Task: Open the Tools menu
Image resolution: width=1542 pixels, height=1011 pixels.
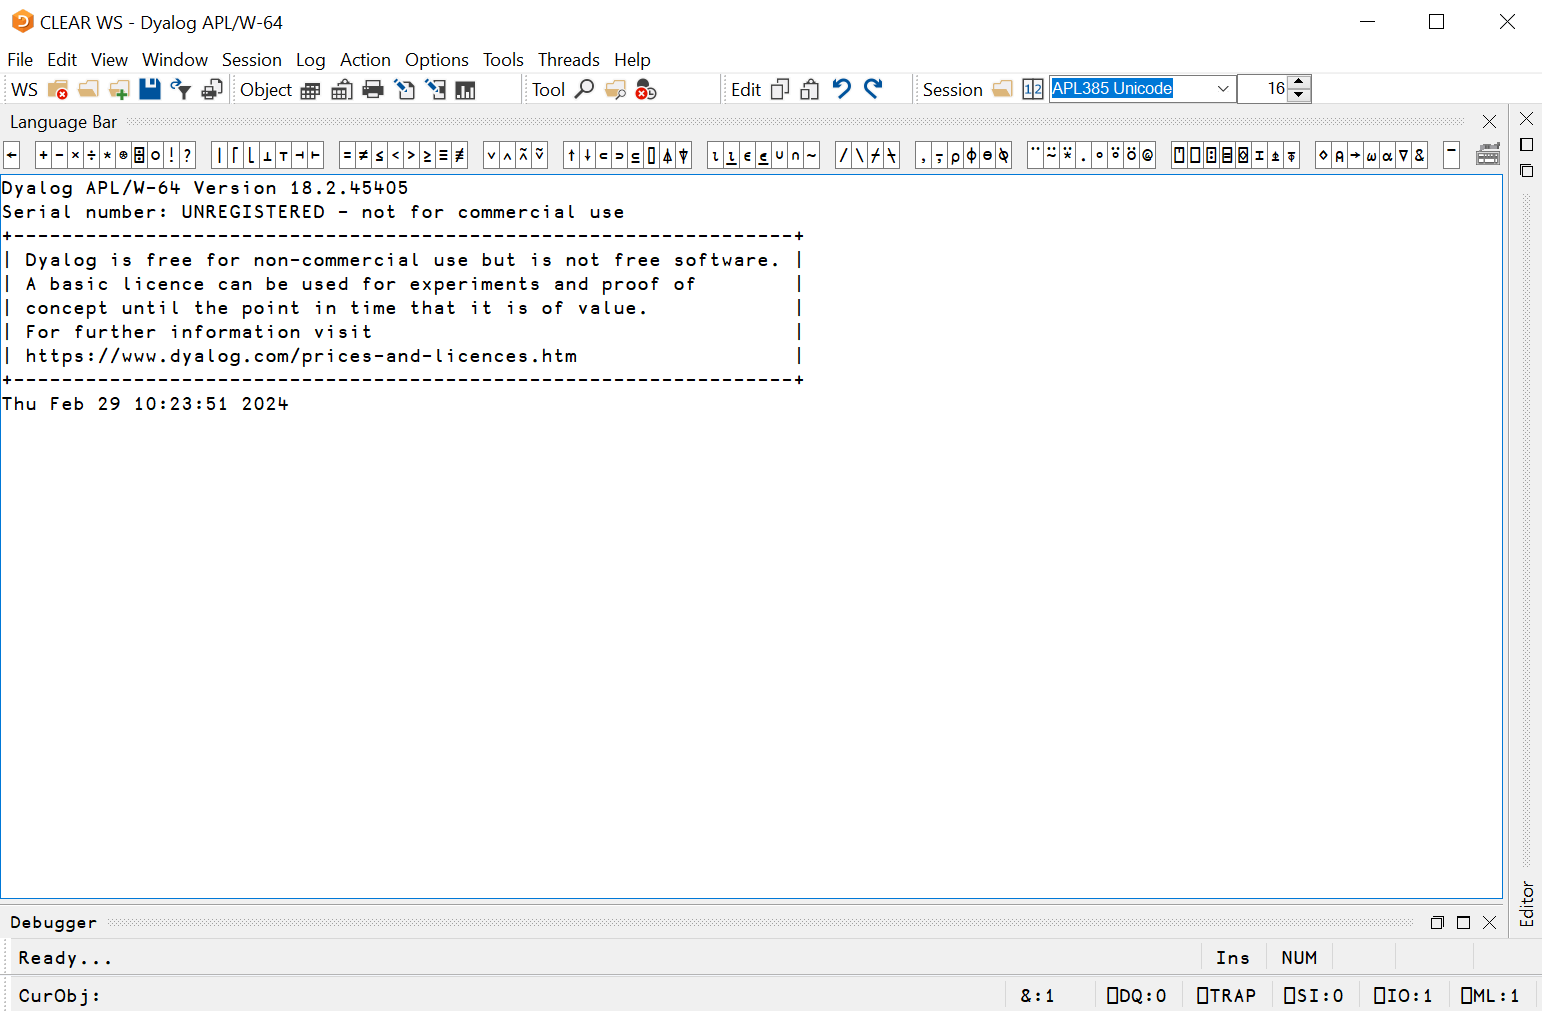Action: point(503,60)
